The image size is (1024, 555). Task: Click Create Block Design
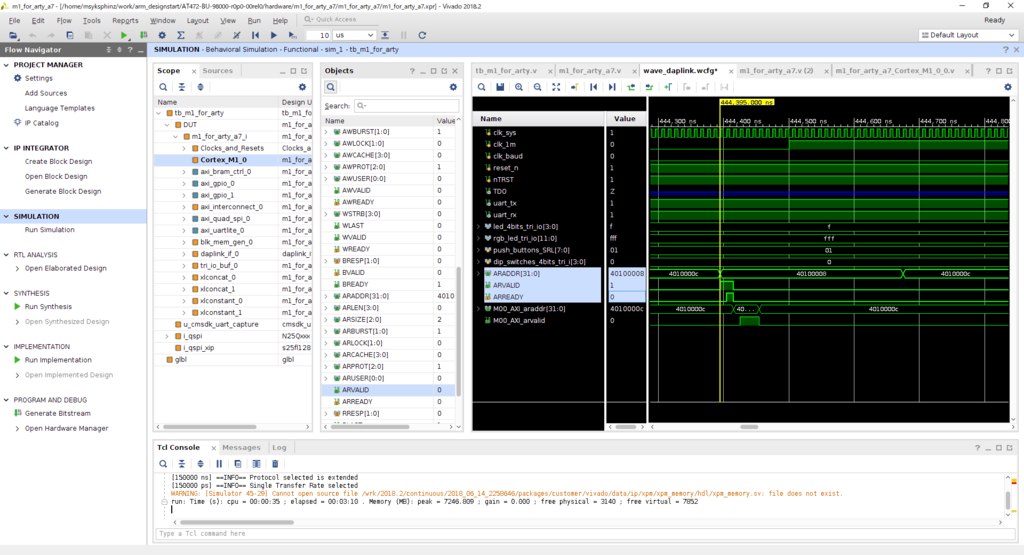pyautogui.click(x=58, y=161)
